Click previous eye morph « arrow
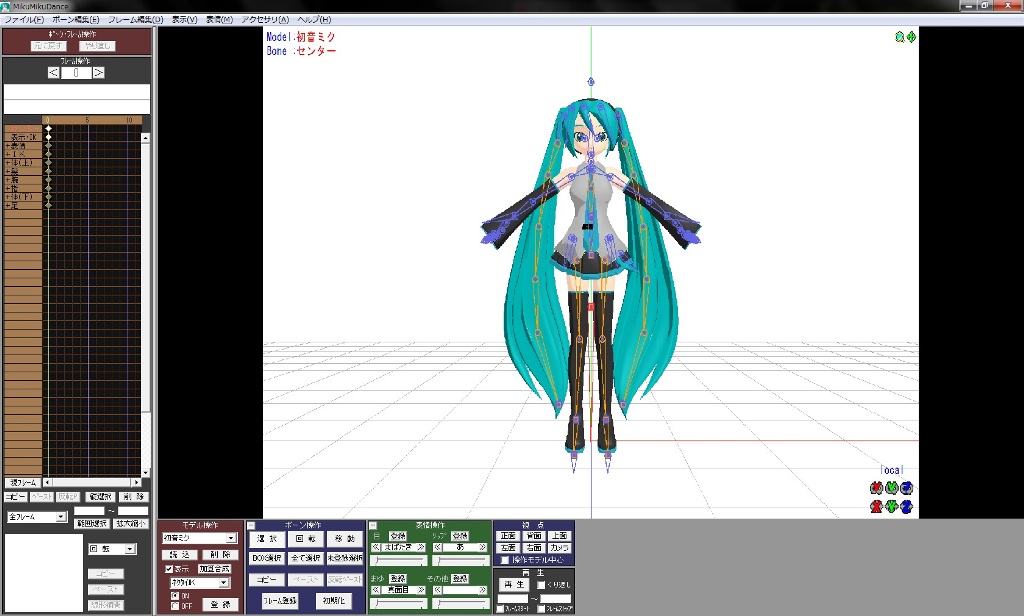 coord(376,547)
